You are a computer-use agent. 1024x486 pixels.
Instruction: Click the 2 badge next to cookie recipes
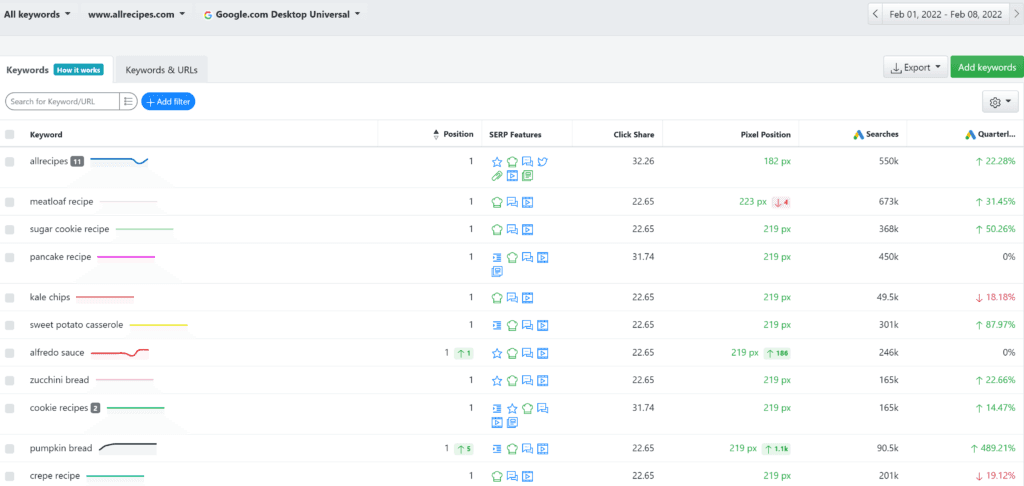(x=95, y=408)
